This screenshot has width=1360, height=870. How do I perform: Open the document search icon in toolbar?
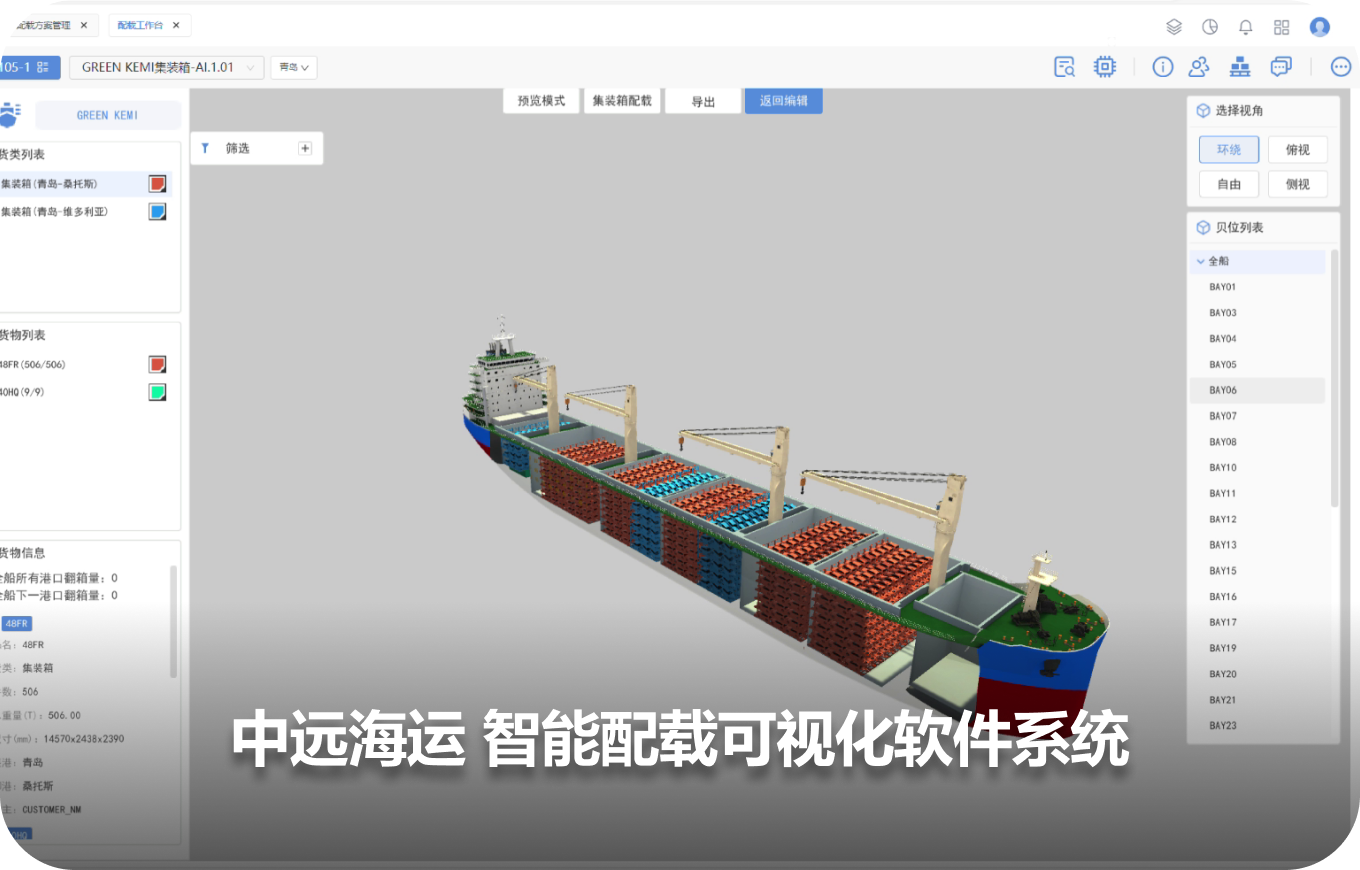(x=1065, y=67)
